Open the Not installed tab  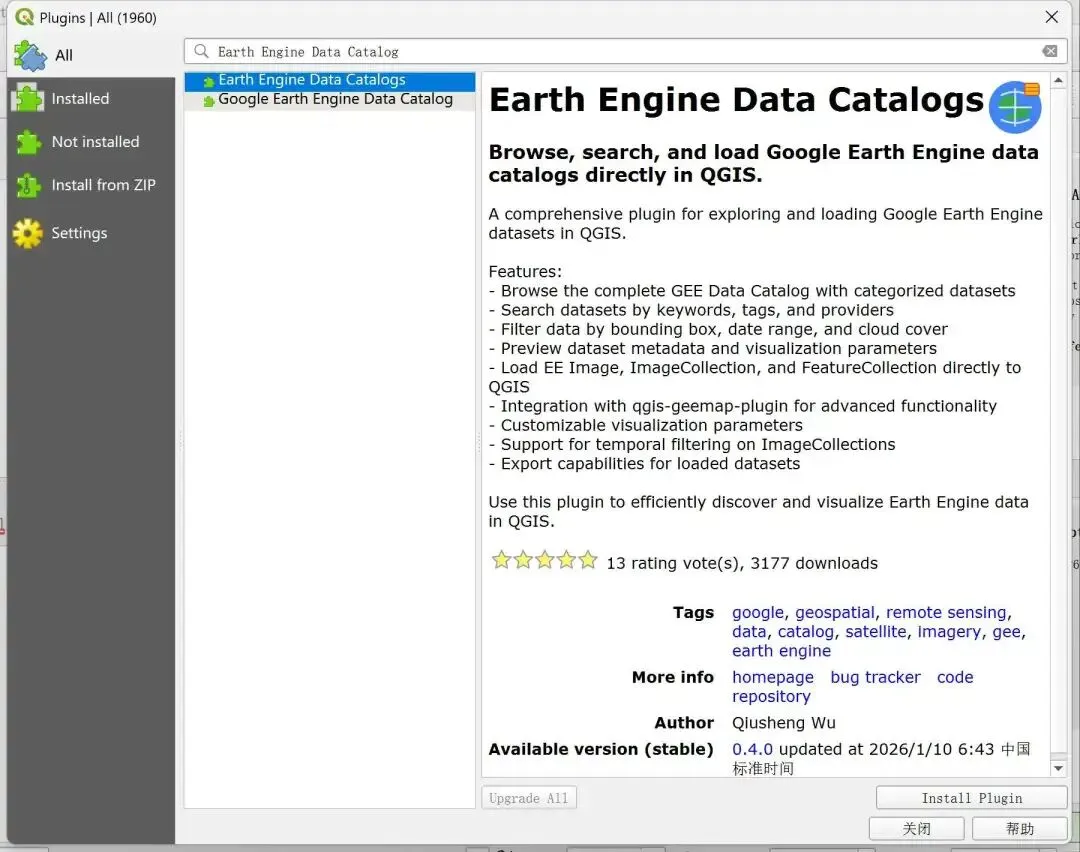(x=95, y=142)
